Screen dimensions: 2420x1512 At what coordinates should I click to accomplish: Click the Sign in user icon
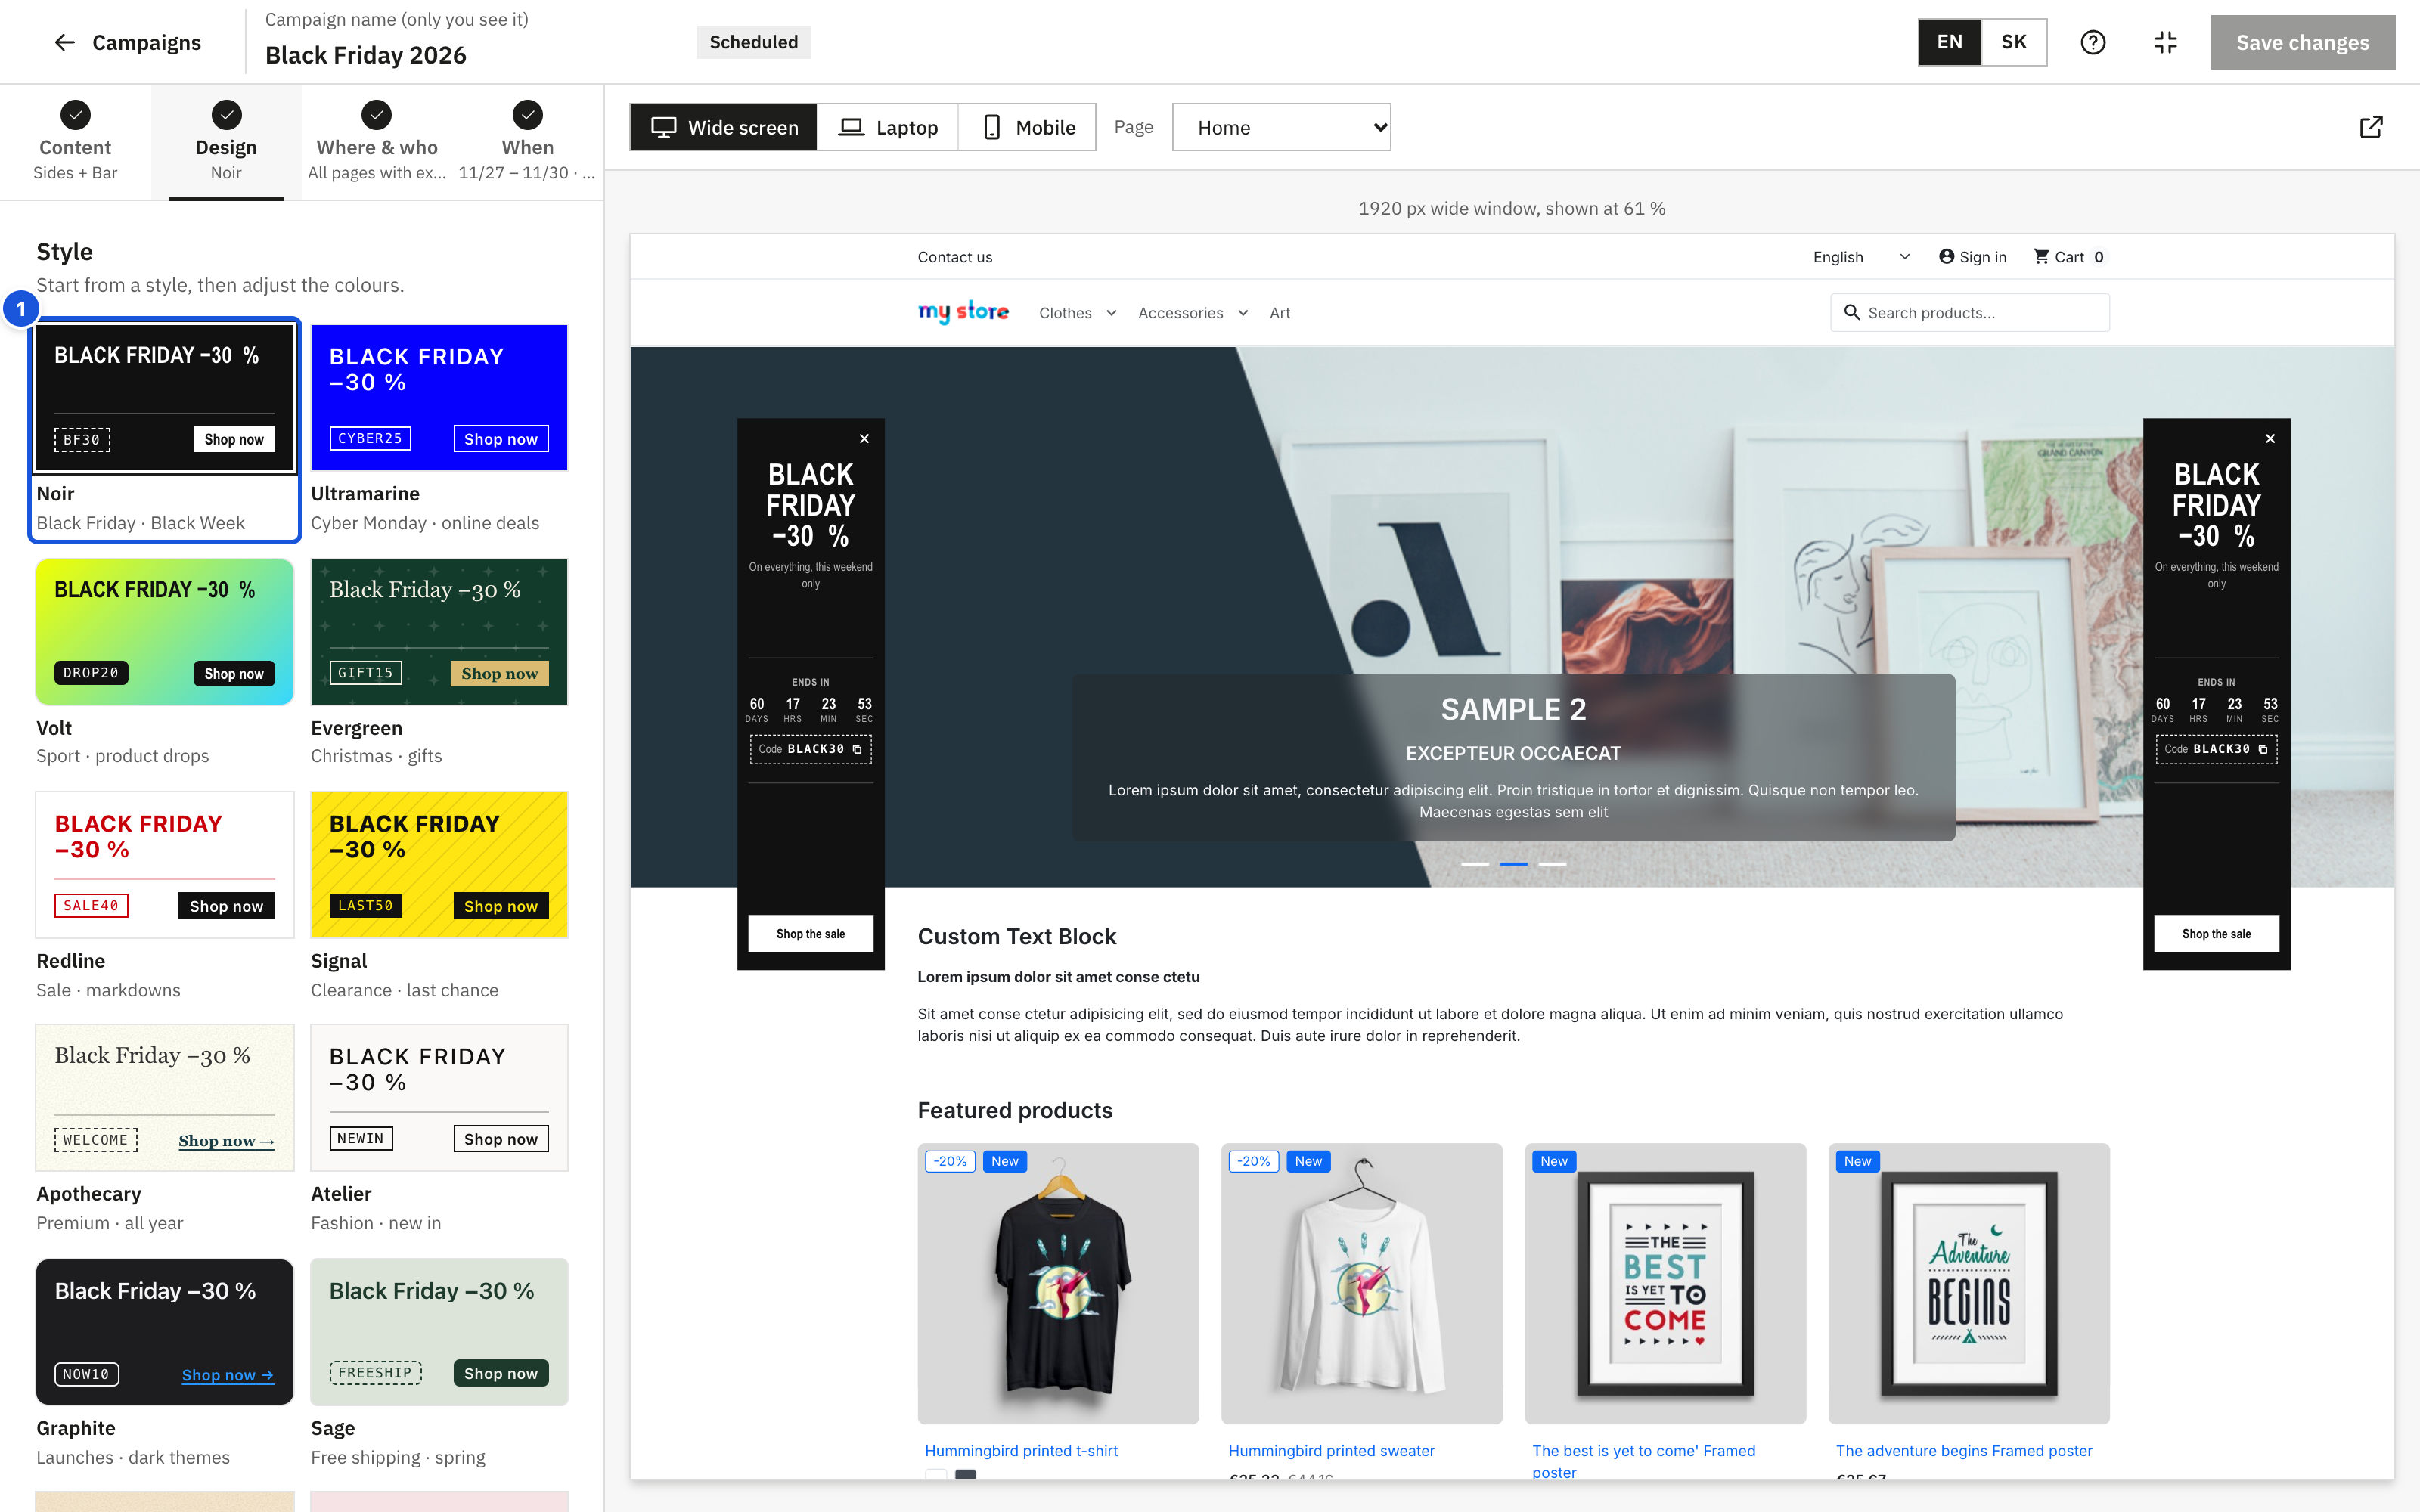click(x=1946, y=256)
